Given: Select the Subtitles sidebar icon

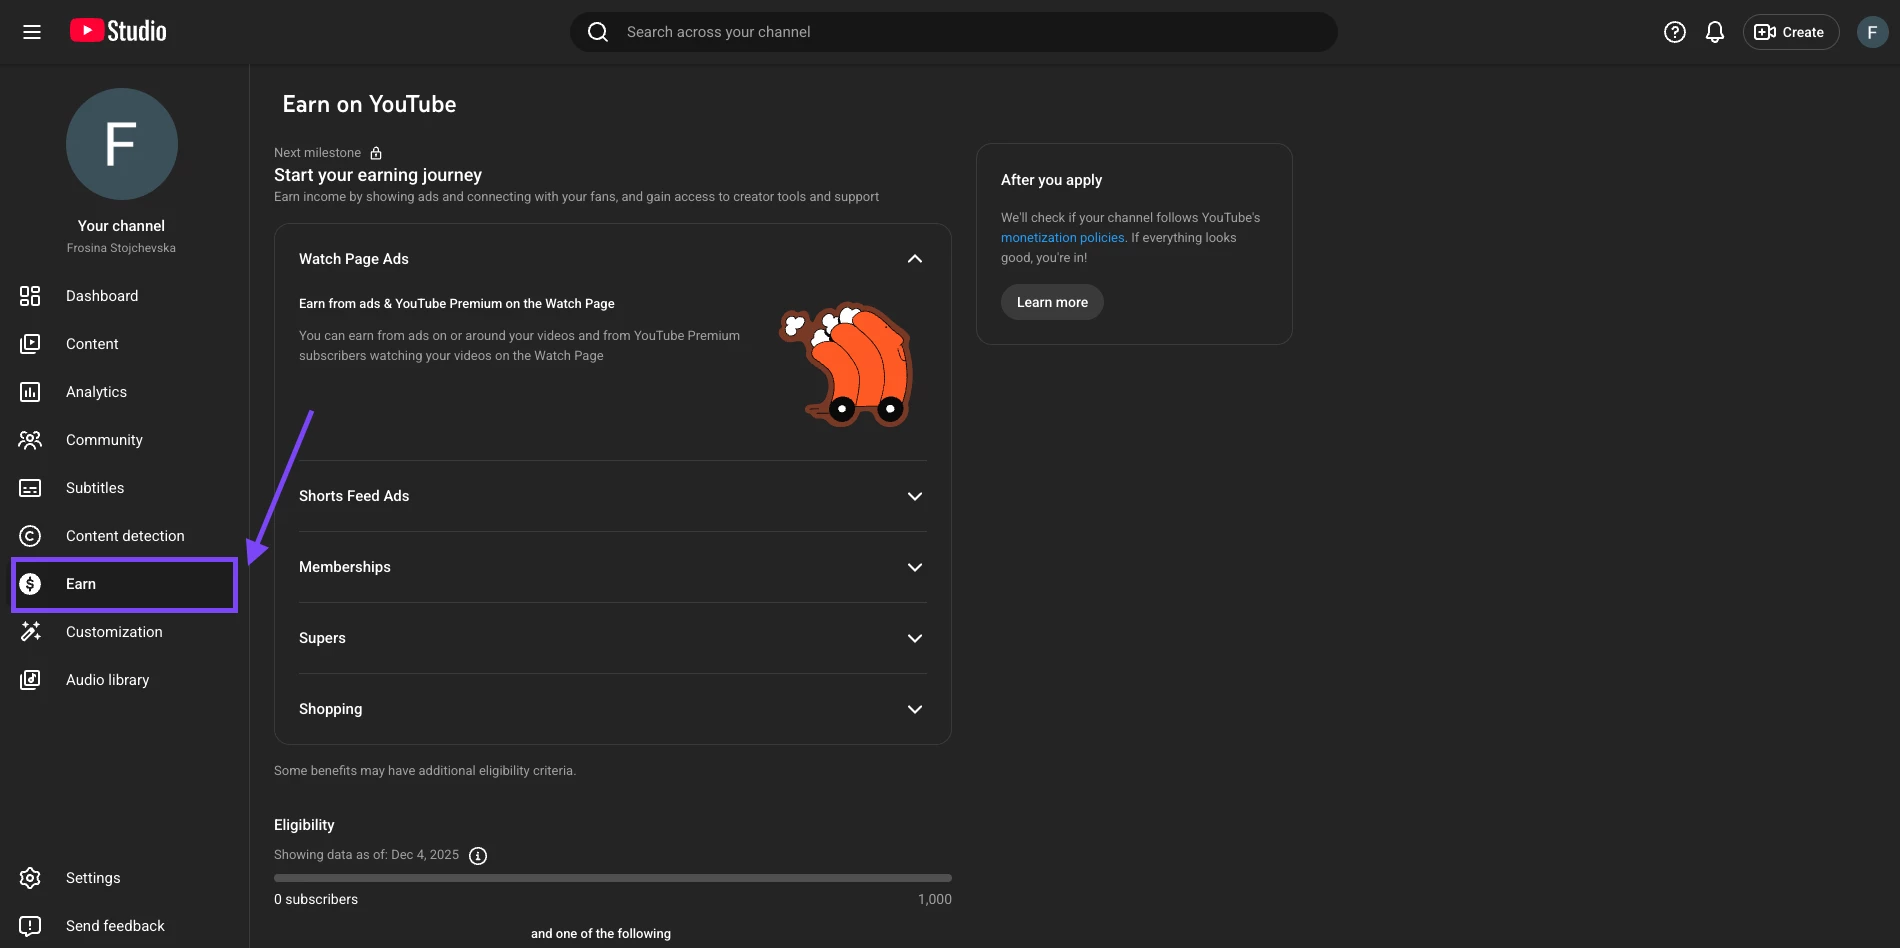Looking at the screenshot, I should [x=30, y=488].
